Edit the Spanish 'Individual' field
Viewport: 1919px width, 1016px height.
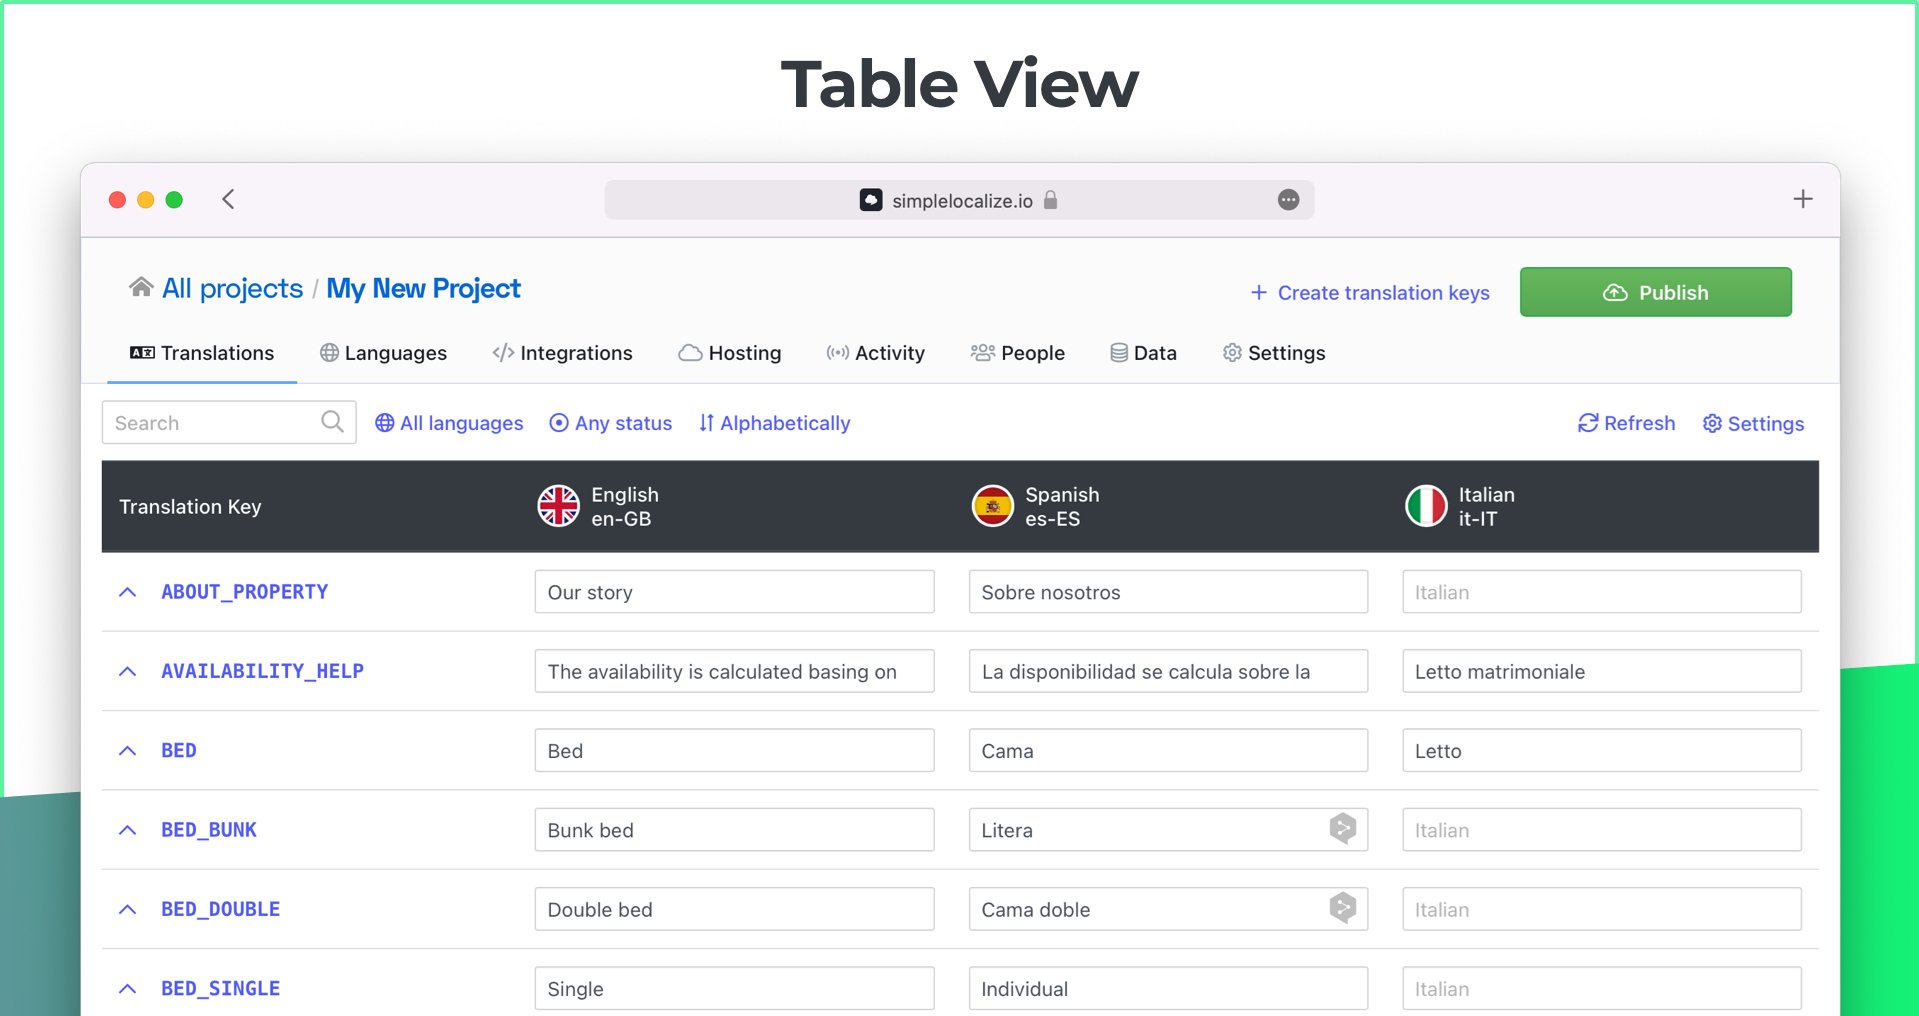(1168, 988)
